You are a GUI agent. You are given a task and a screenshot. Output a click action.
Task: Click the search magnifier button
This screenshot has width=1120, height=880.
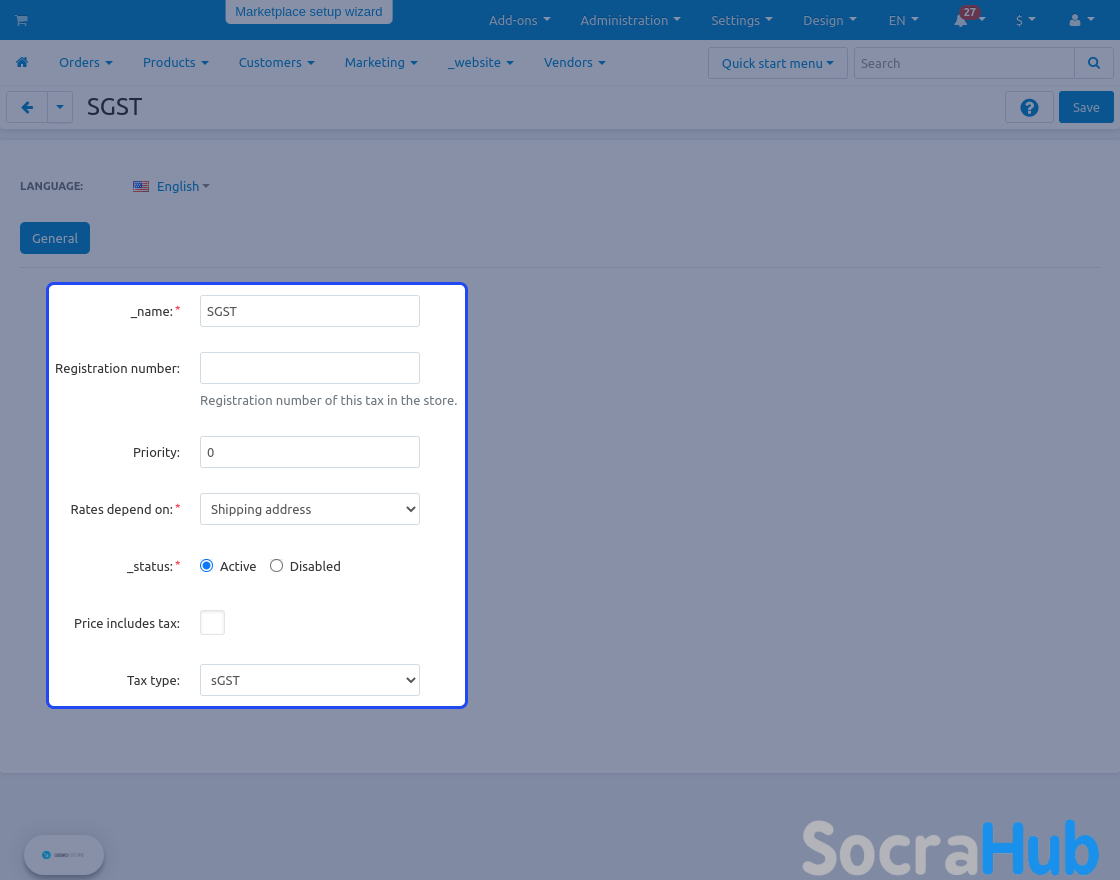[x=1093, y=63]
